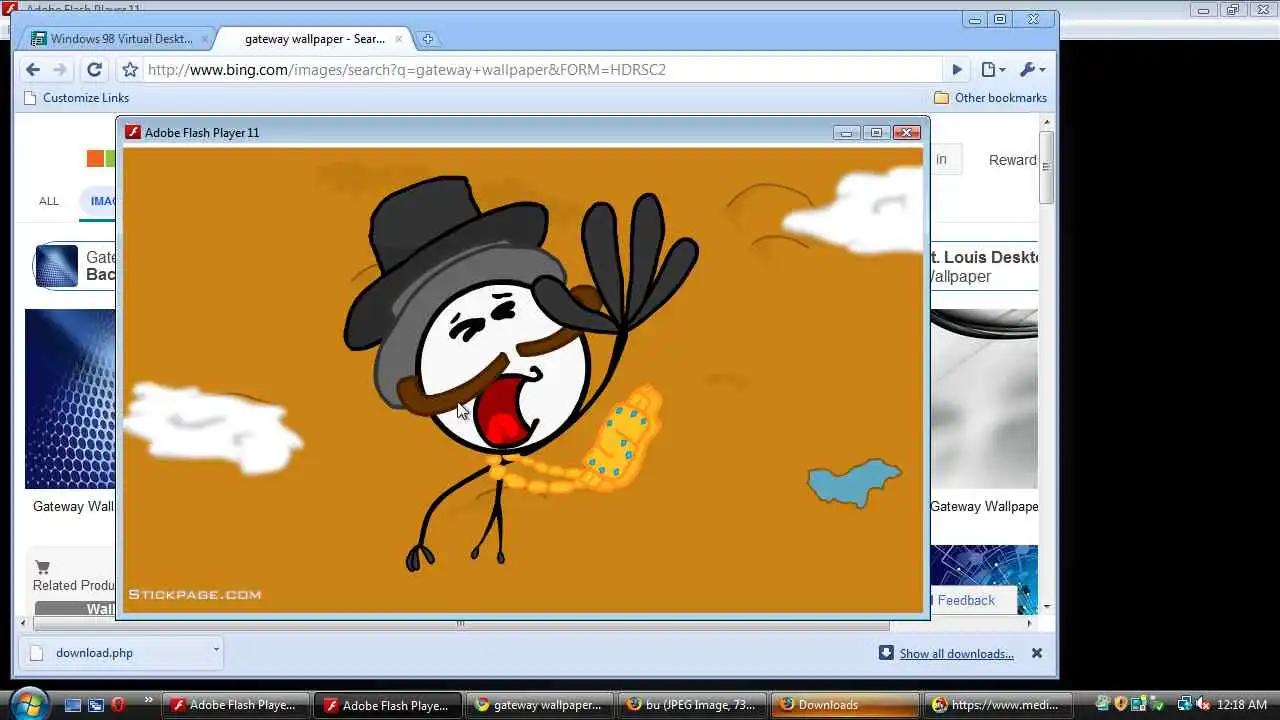Open the Downloads taskbar item

pyautogui.click(x=845, y=705)
